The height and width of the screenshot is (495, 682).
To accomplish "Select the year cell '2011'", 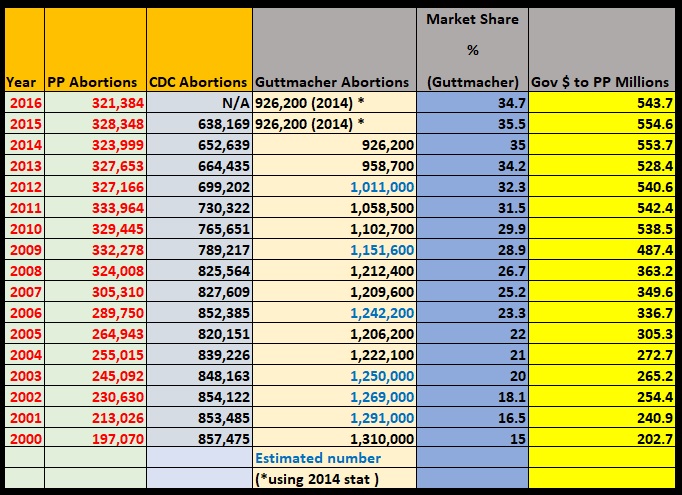I will click(x=26, y=208).
